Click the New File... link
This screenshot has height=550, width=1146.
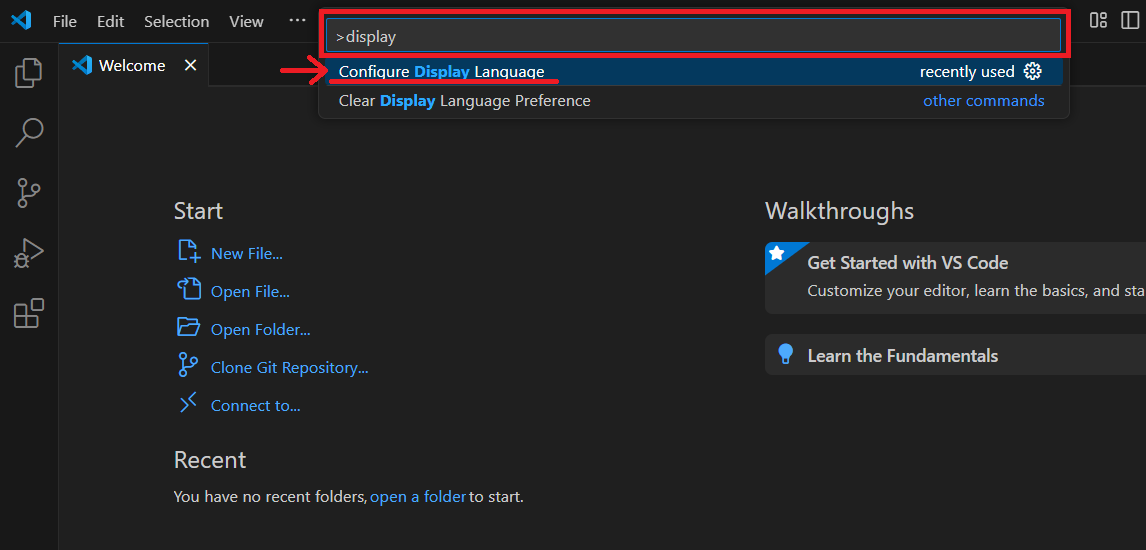(x=246, y=254)
